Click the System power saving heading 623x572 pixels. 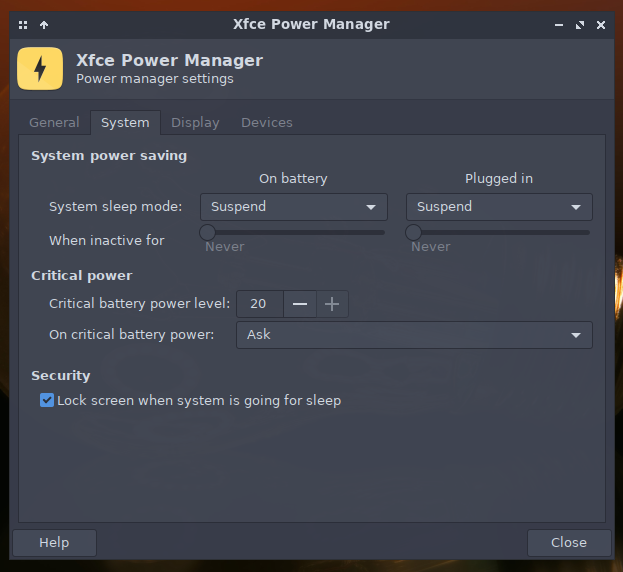point(109,156)
